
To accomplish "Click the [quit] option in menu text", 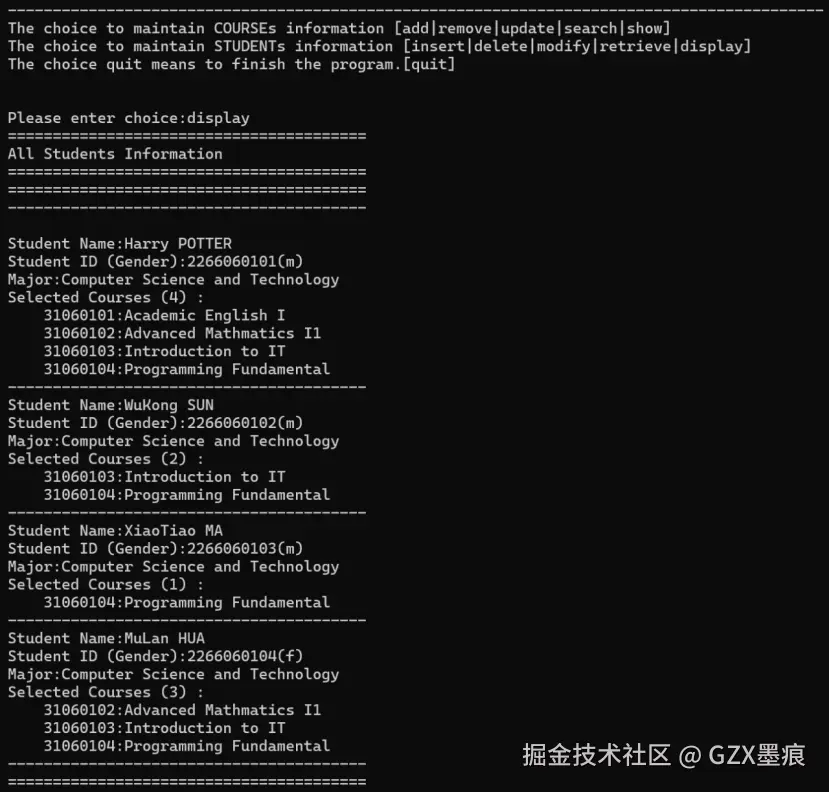I will [x=429, y=65].
